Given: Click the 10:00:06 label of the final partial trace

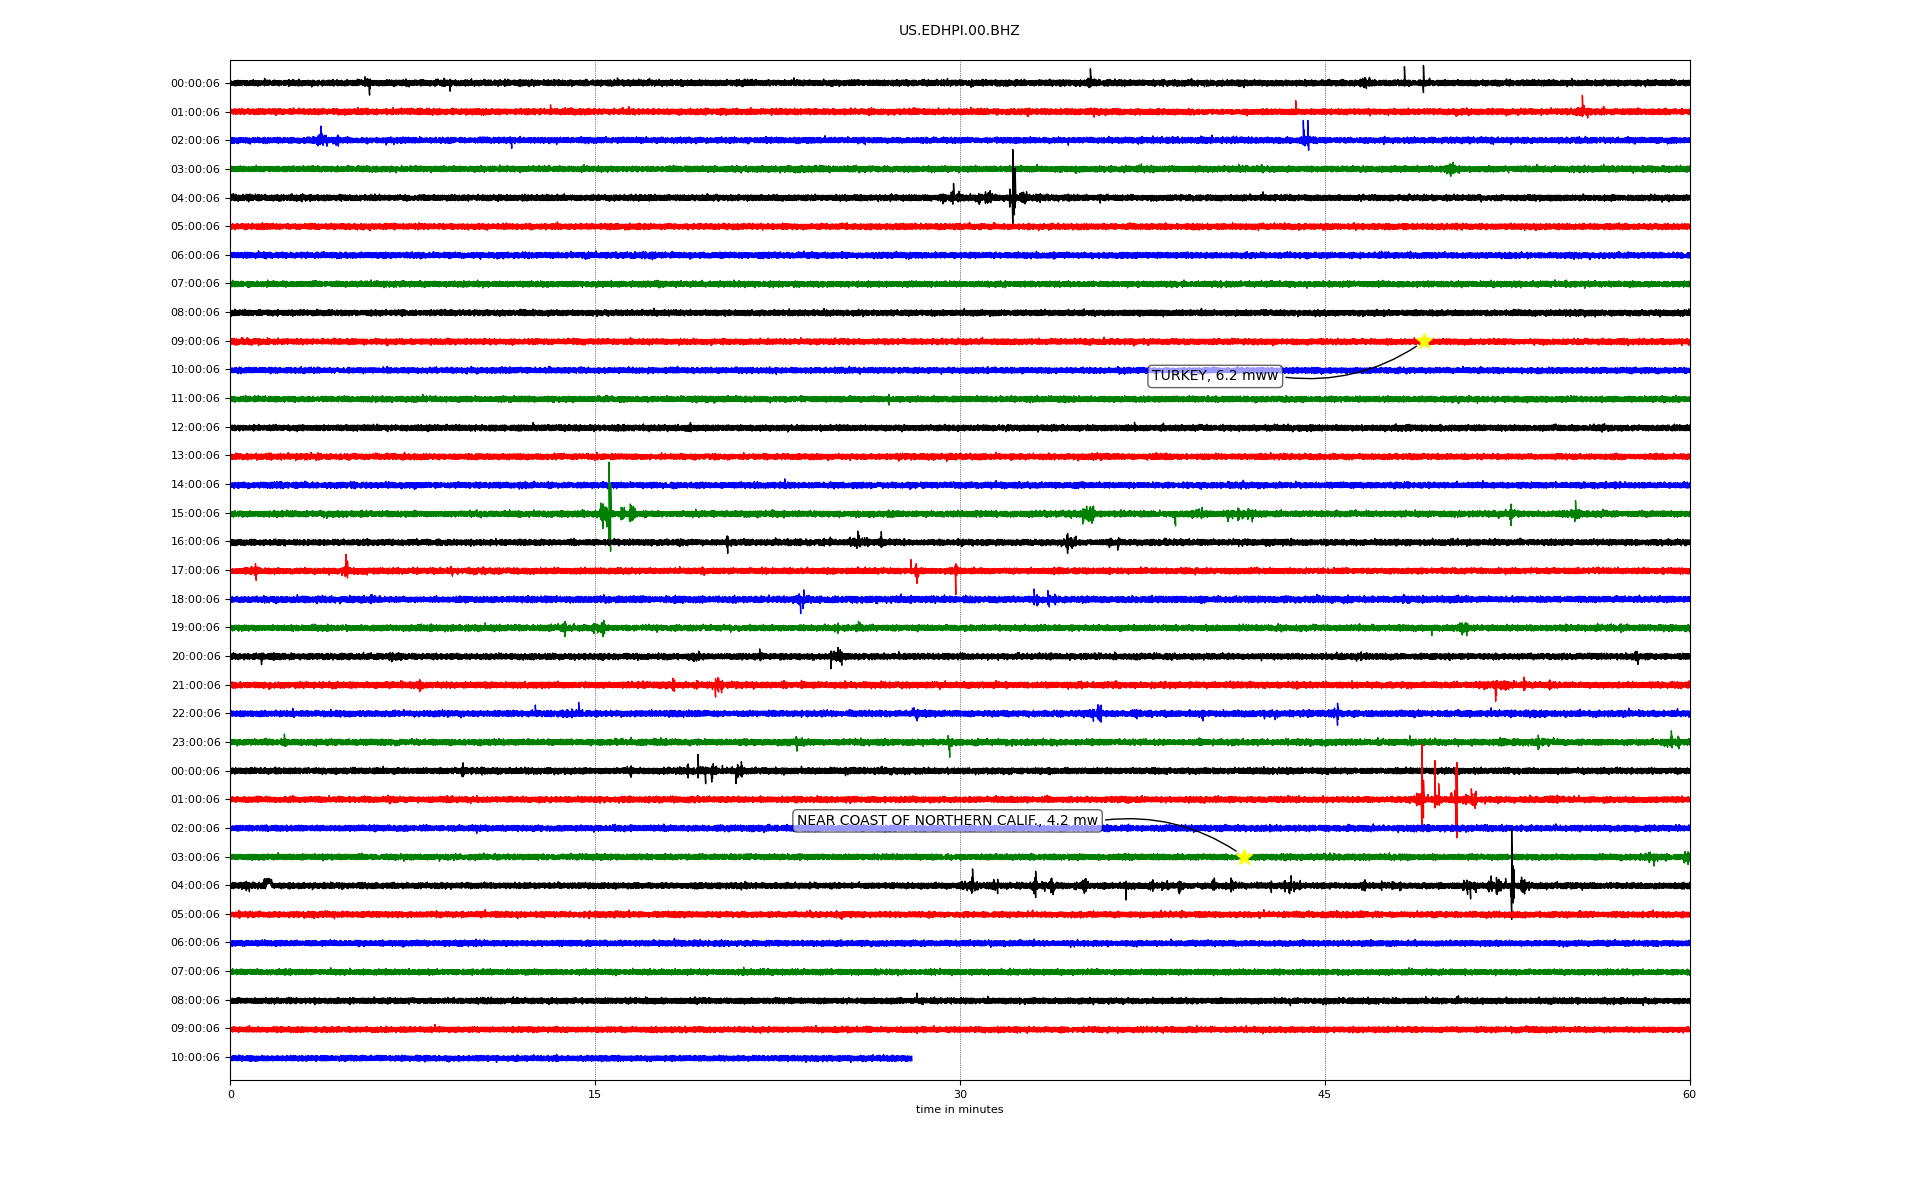Looking at the screenshot, I should 195,1058.
